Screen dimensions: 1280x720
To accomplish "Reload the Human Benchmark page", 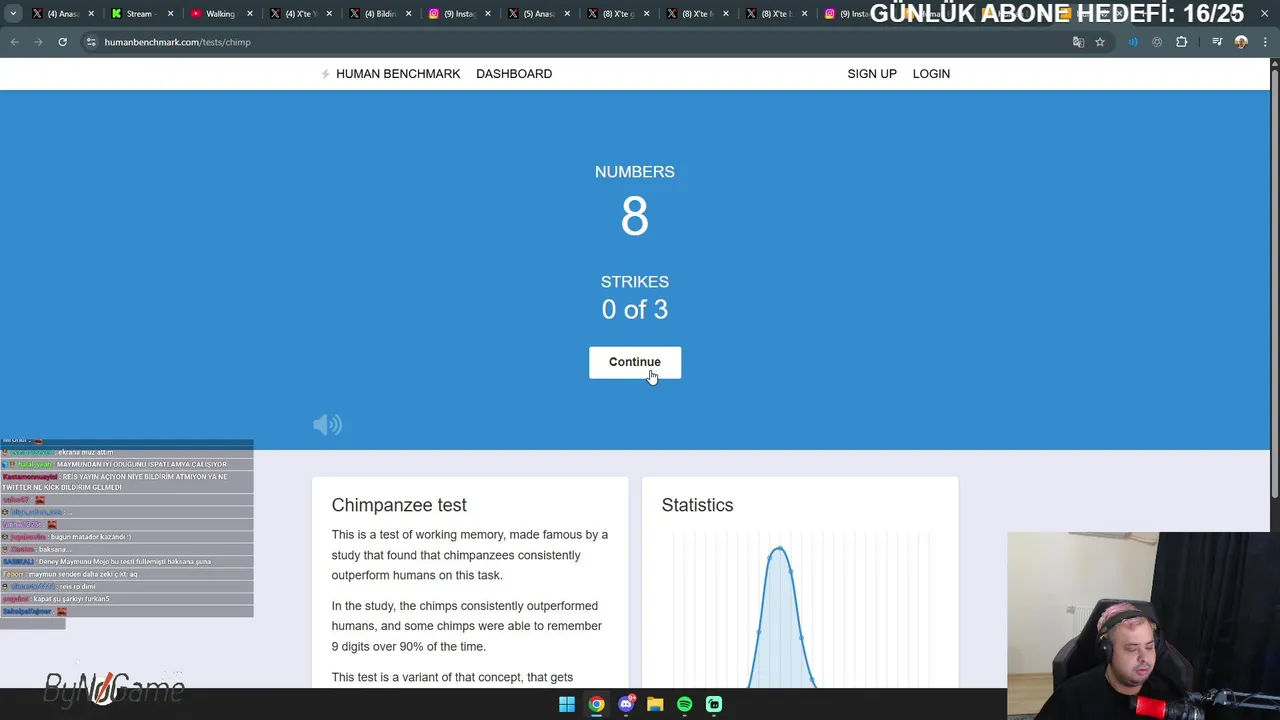I will [62, 42].
